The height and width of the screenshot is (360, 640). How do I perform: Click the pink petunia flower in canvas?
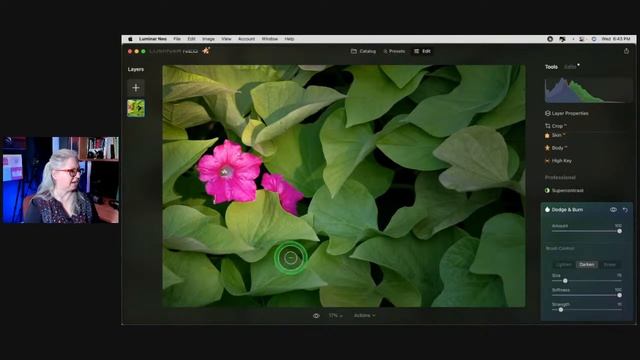229,171
